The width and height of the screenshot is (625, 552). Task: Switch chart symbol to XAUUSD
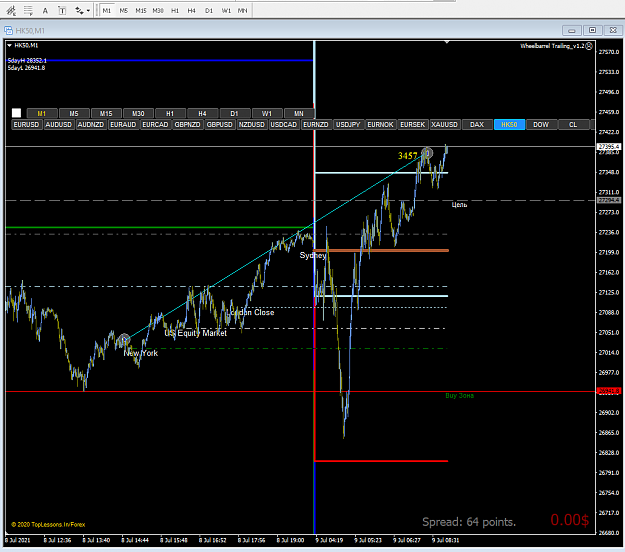tap(444, 125)
